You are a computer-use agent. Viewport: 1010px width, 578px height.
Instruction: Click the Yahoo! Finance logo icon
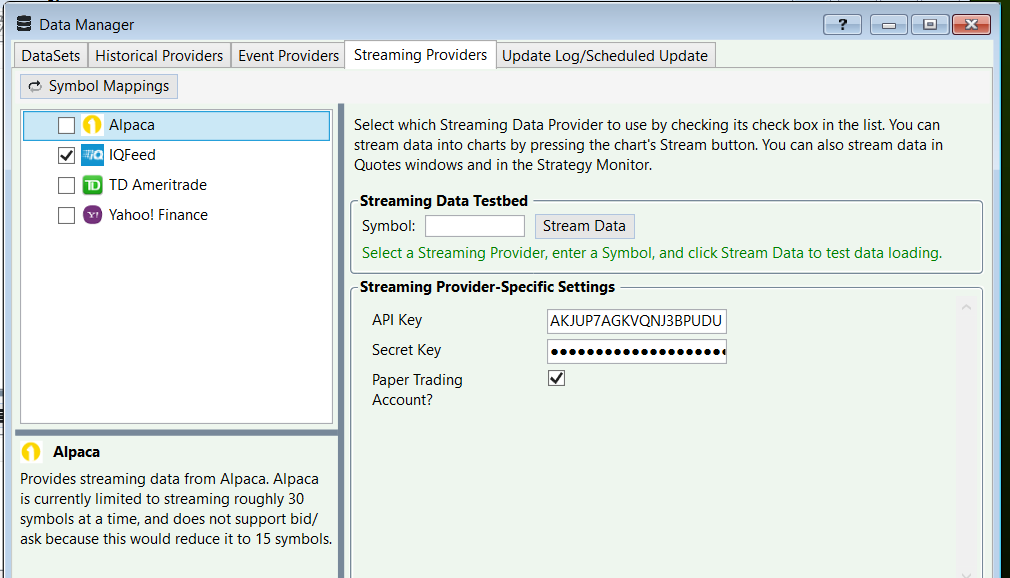93,216
